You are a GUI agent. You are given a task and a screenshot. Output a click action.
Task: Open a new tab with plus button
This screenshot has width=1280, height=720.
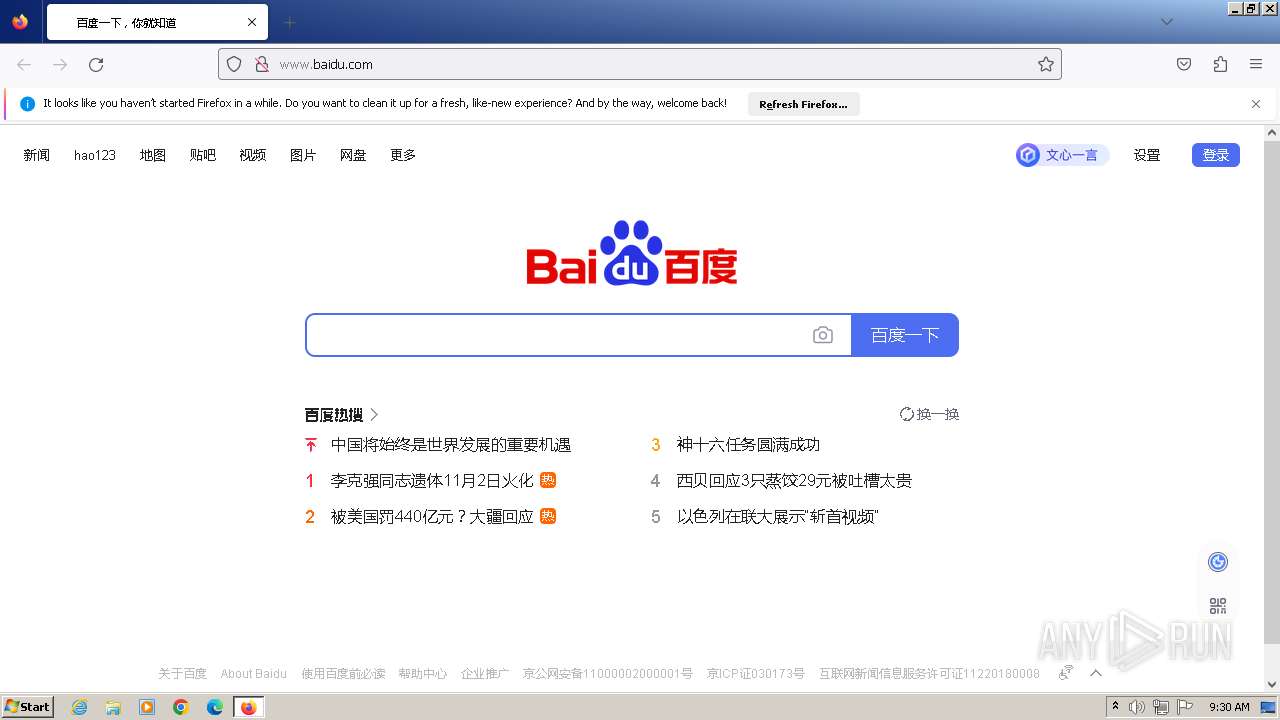(x=289, y=22)
